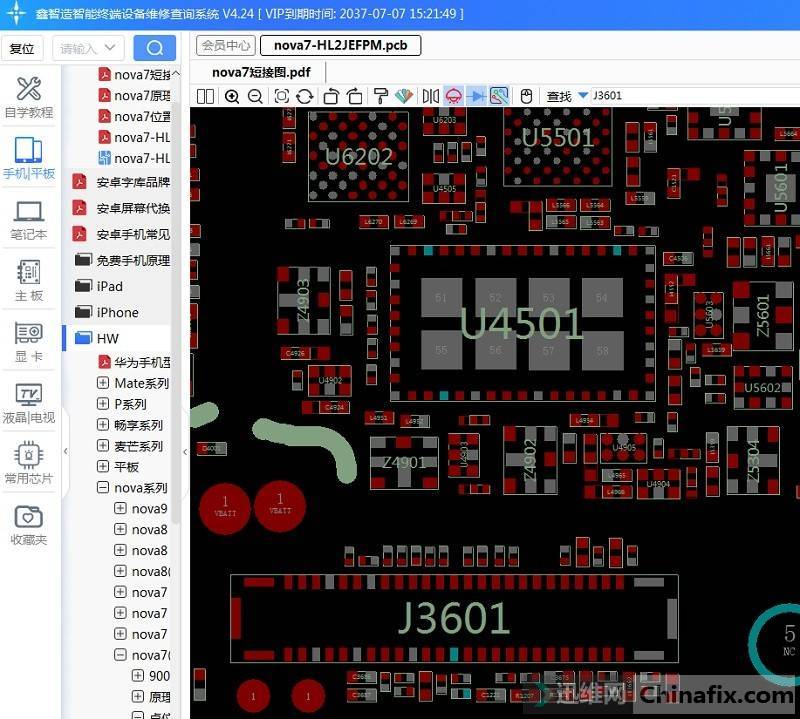Click the zoom out magnifier icon

[255, 96]
